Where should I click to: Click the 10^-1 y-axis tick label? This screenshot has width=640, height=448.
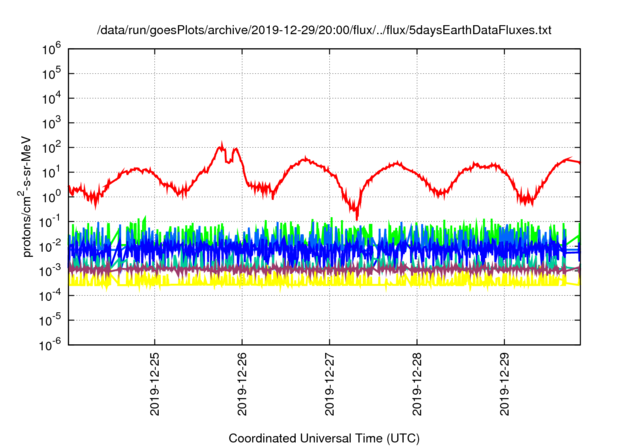coord(51,222)
